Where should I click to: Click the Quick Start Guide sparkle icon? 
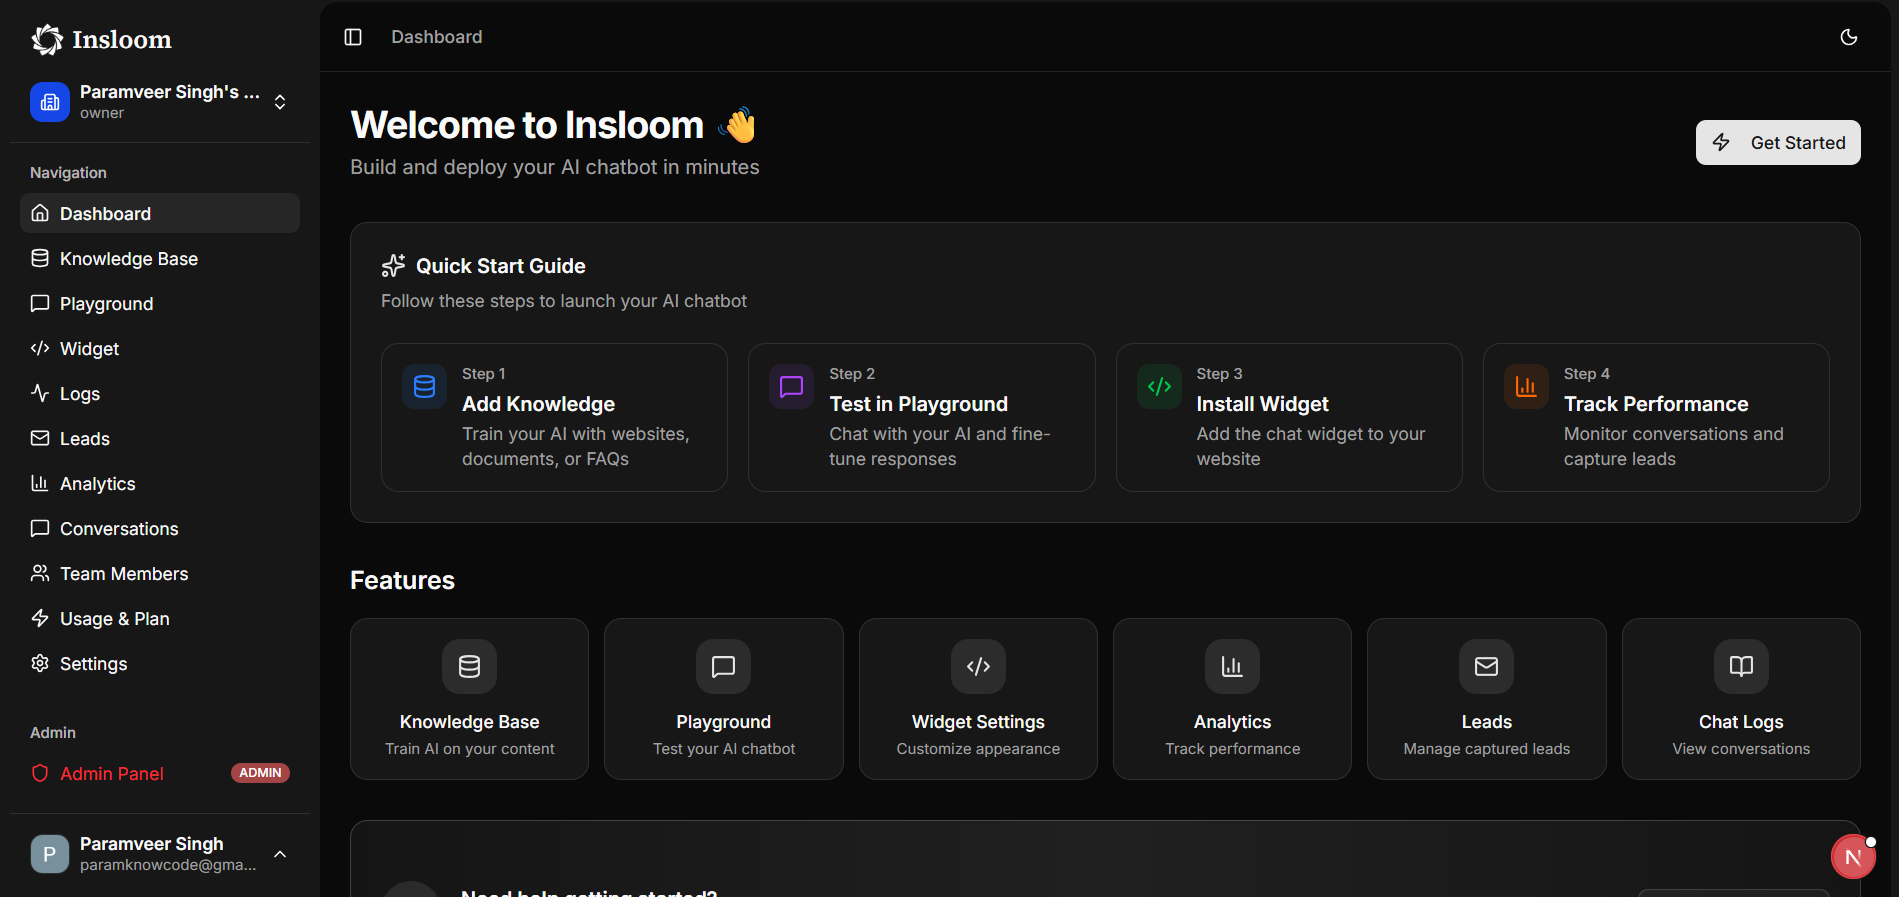point(393,266)
